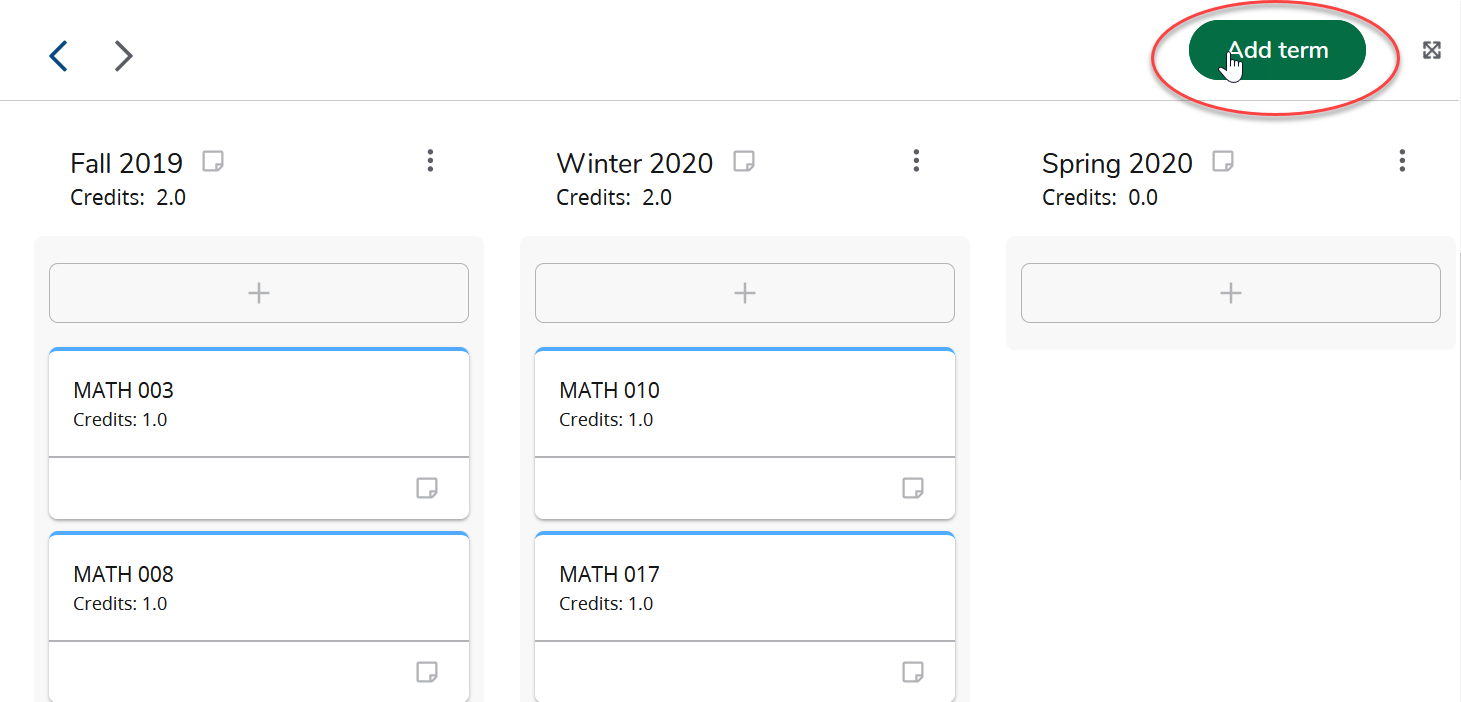
Task: Open the note icon beside Winter 2020
Action: click(x=743, y=161)
